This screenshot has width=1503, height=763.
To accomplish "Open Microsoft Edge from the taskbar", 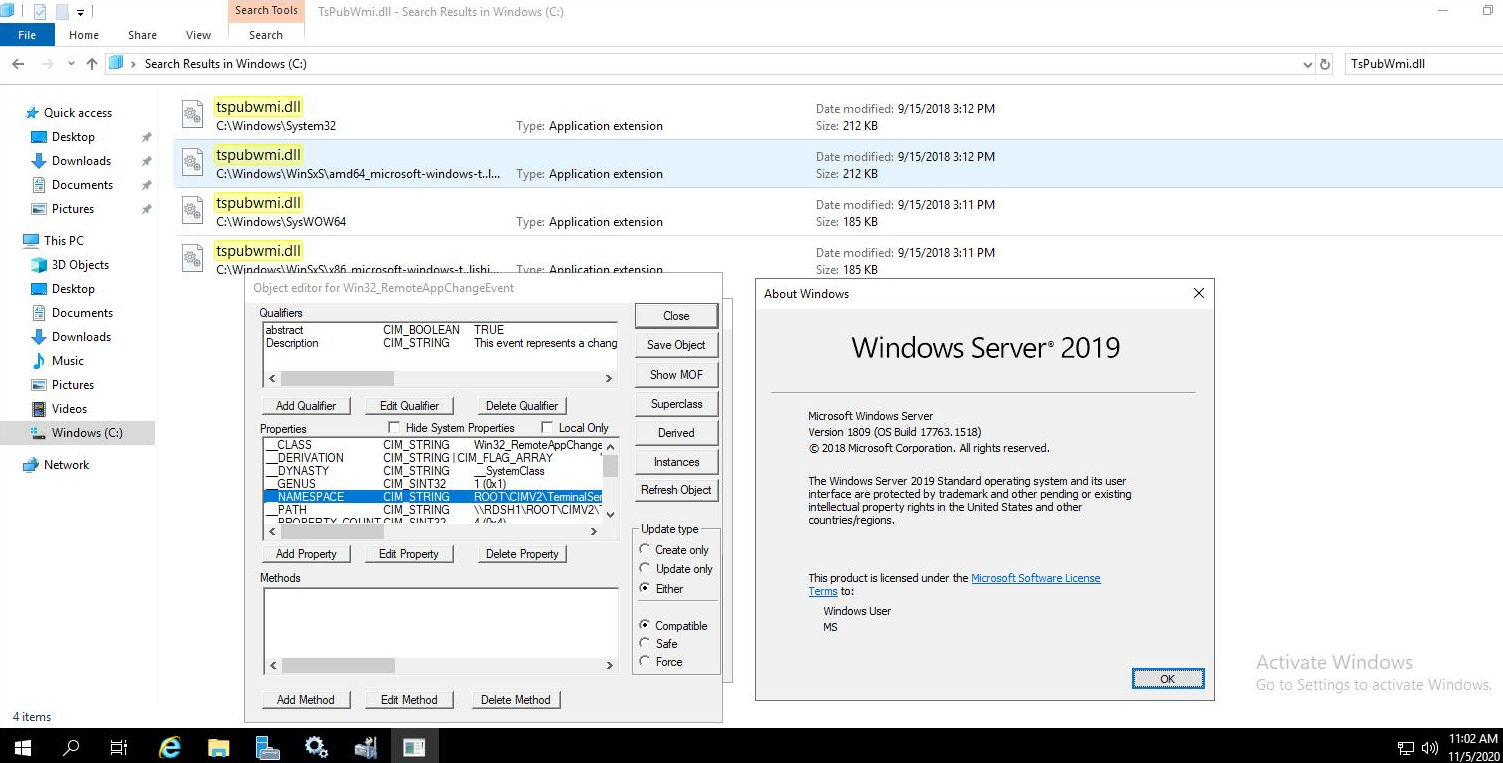I will click(x=170, y=747).
